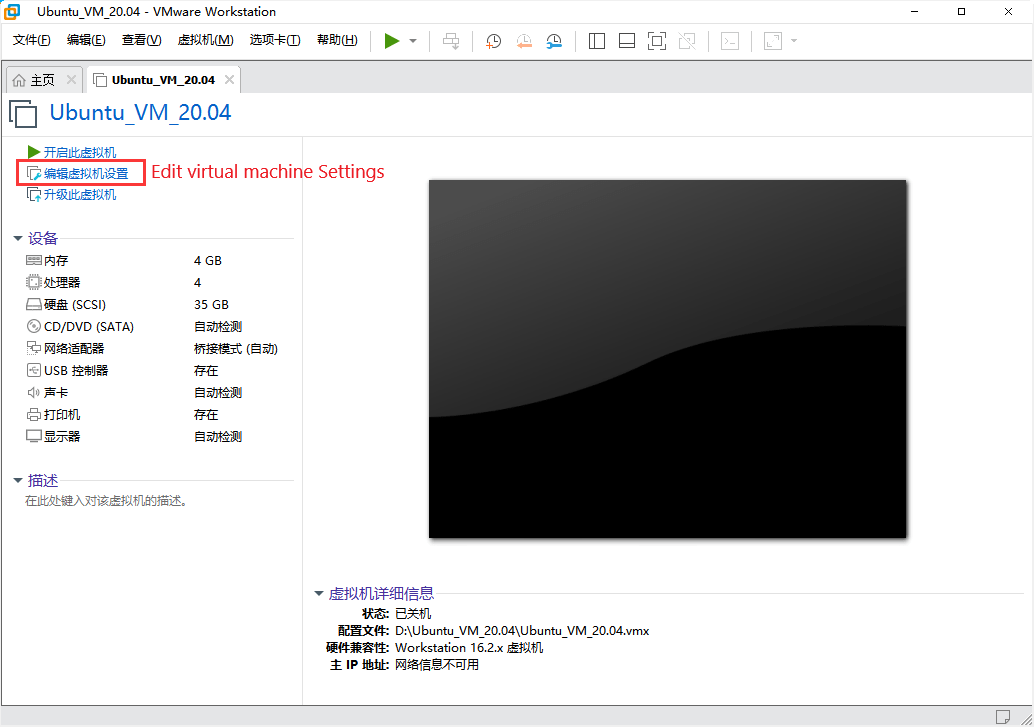Image resolution: width=1034 pixels, height=727 pixels.
Task: Select the 显示器 label
Action: pos(62,437)
